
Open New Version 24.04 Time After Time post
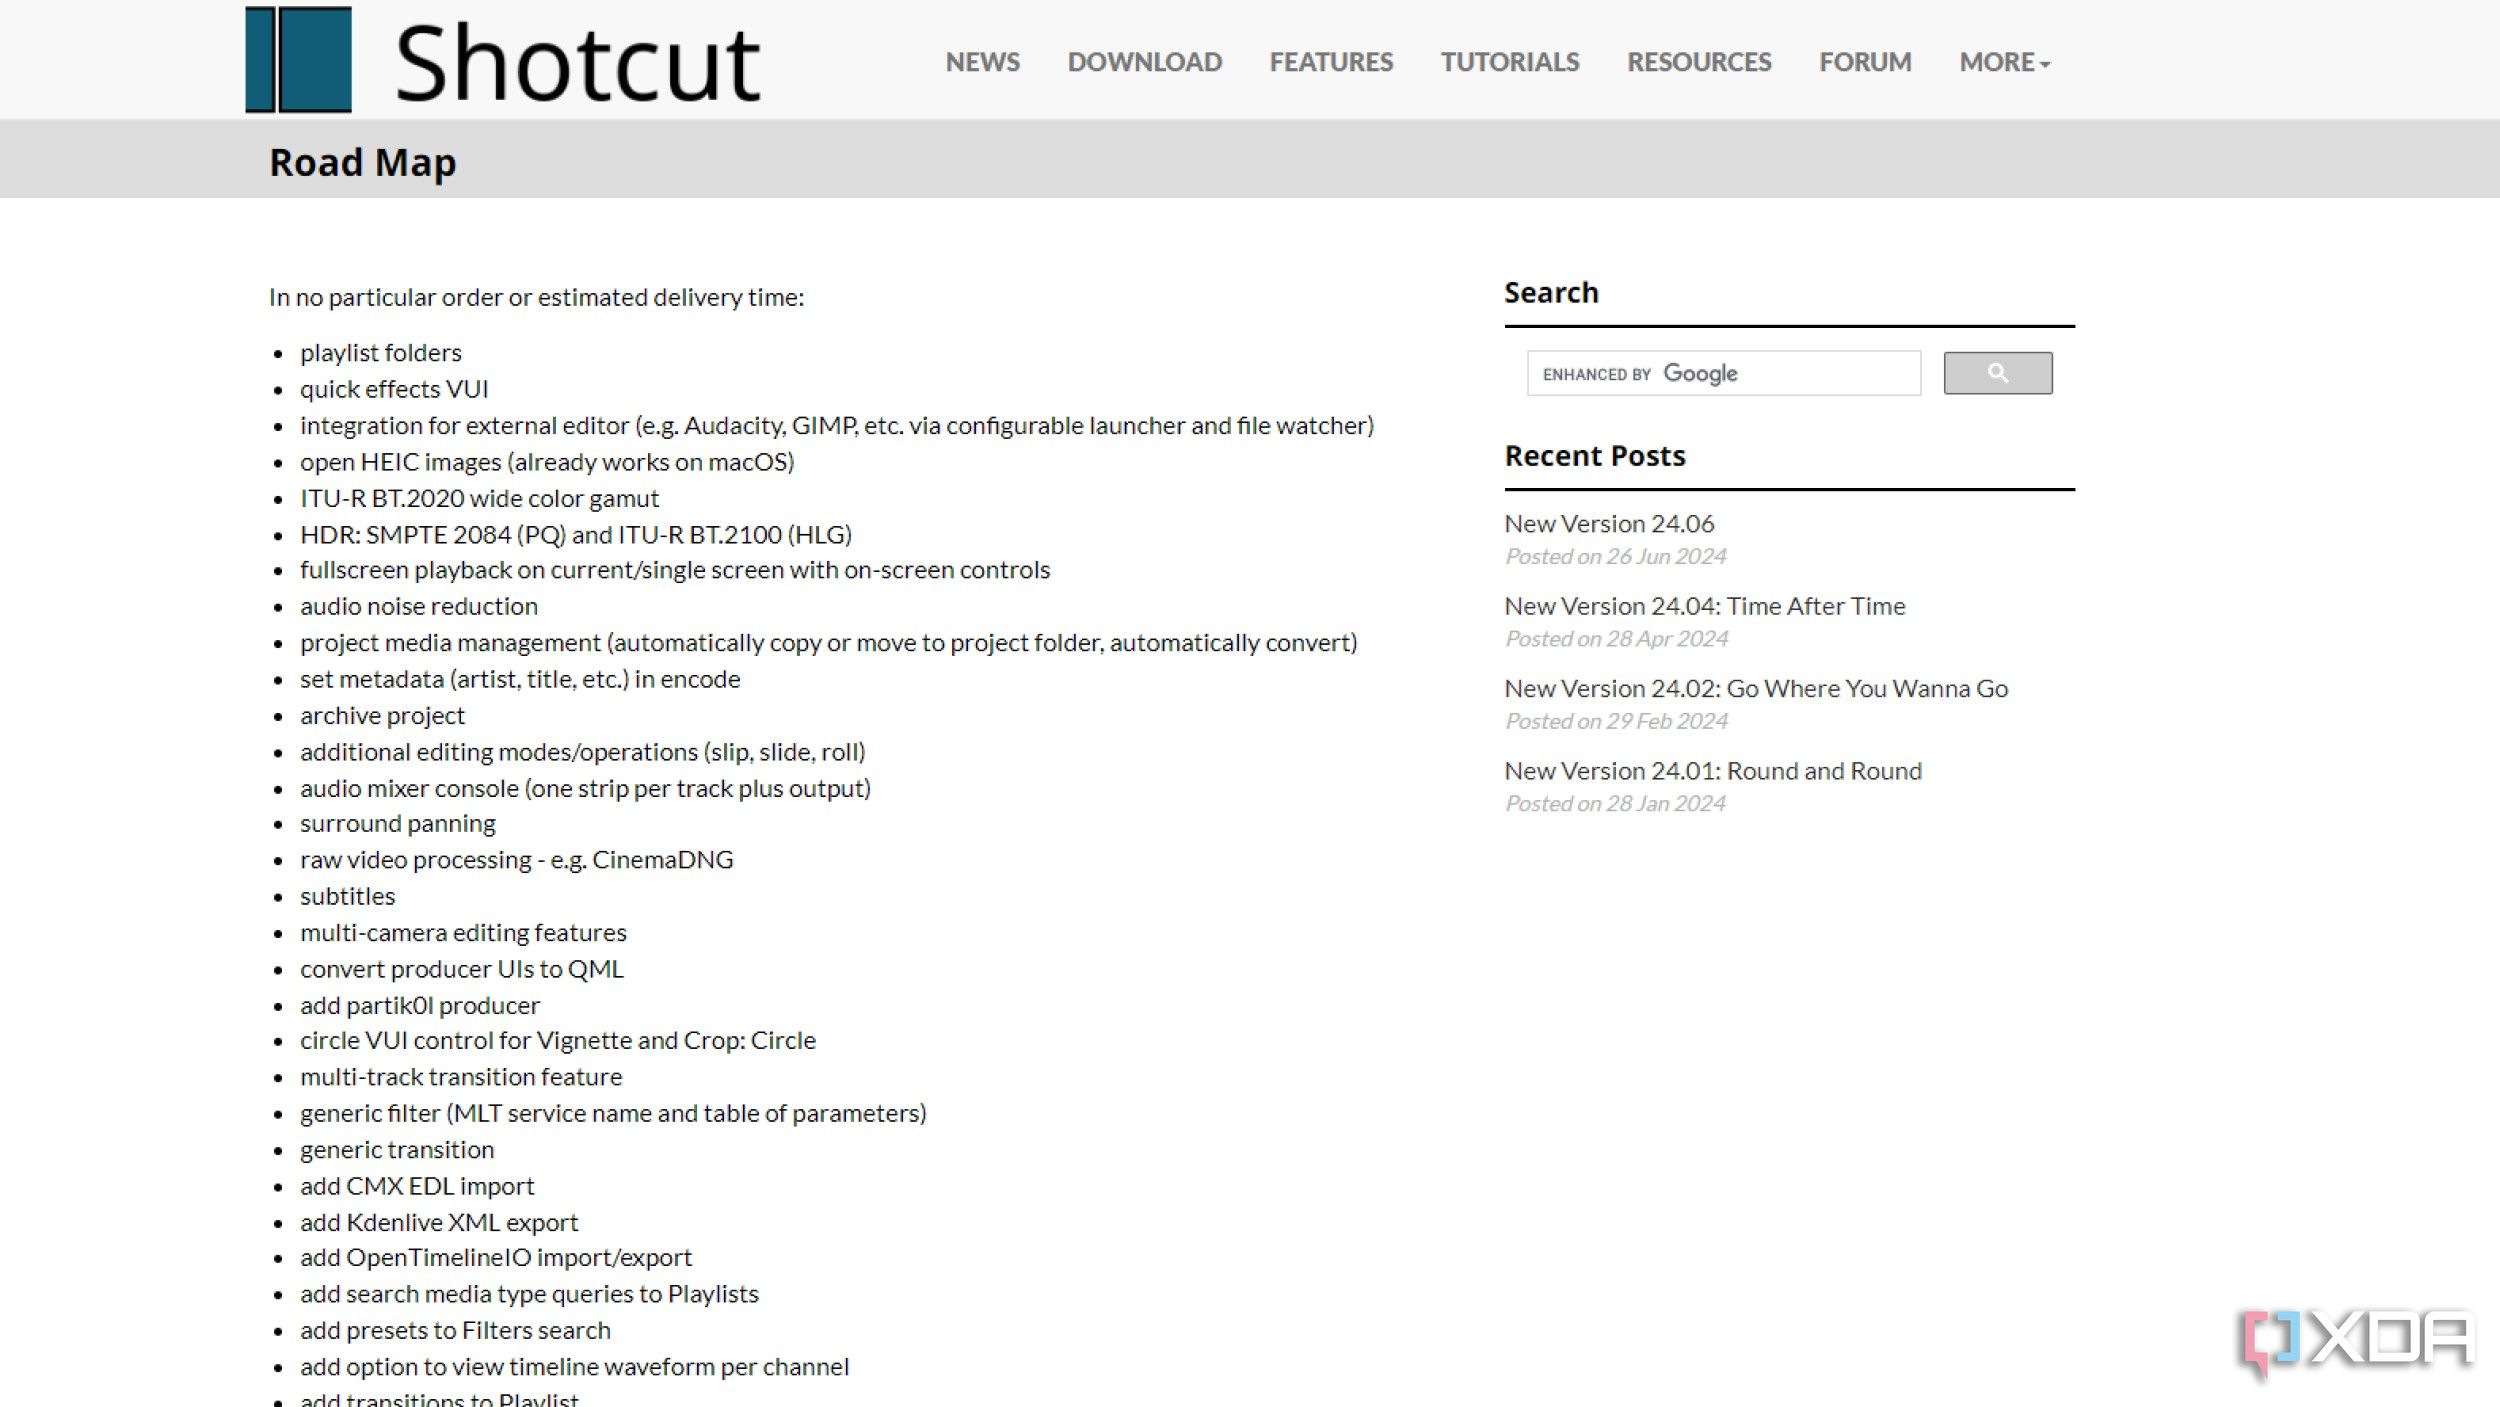point(1705,605)
